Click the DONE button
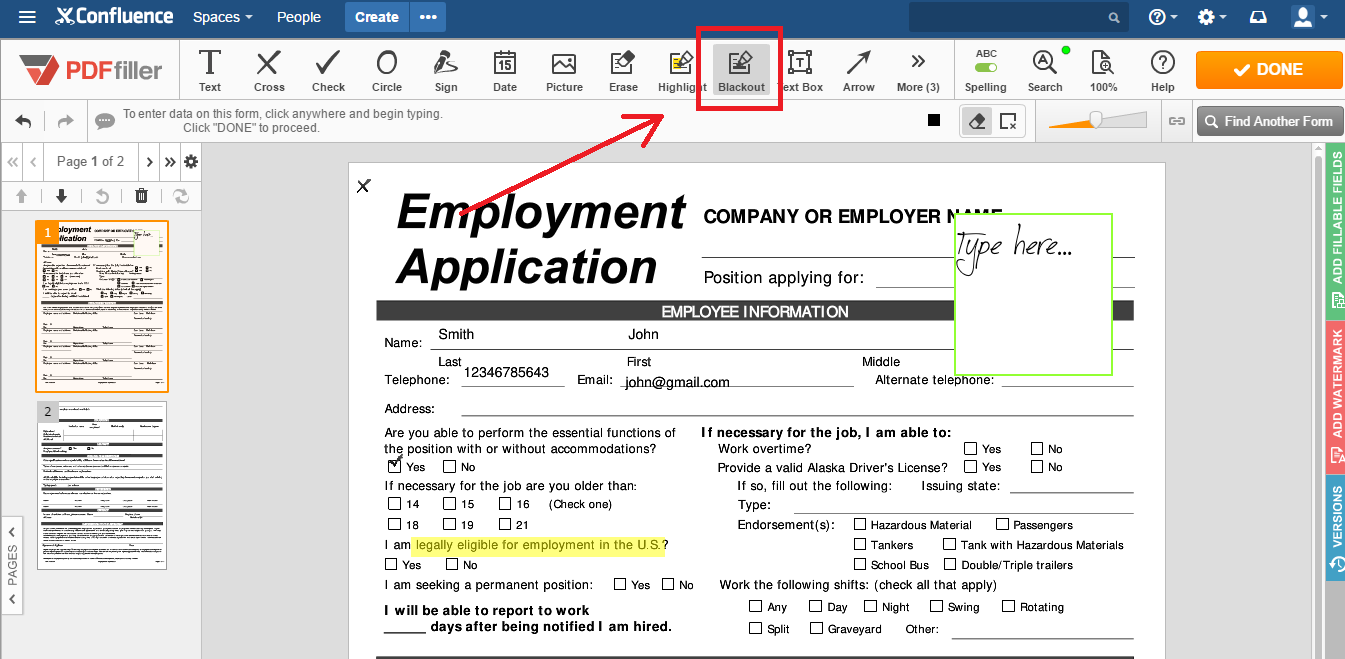The width and height of the screenshot is (1345, 659). [x=1268, y=69]
